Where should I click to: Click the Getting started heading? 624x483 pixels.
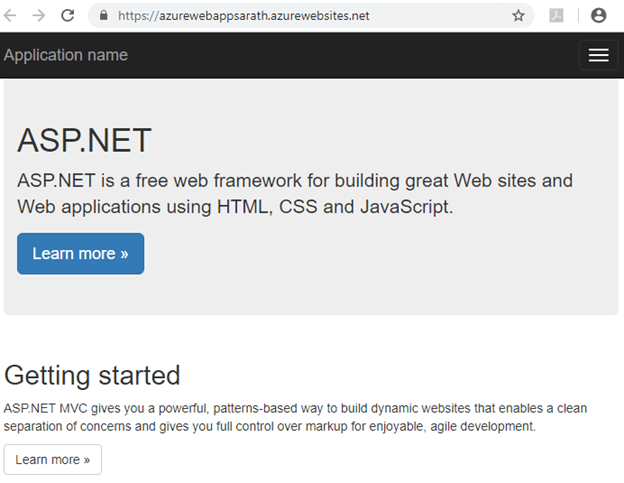[x=92, y=376]
